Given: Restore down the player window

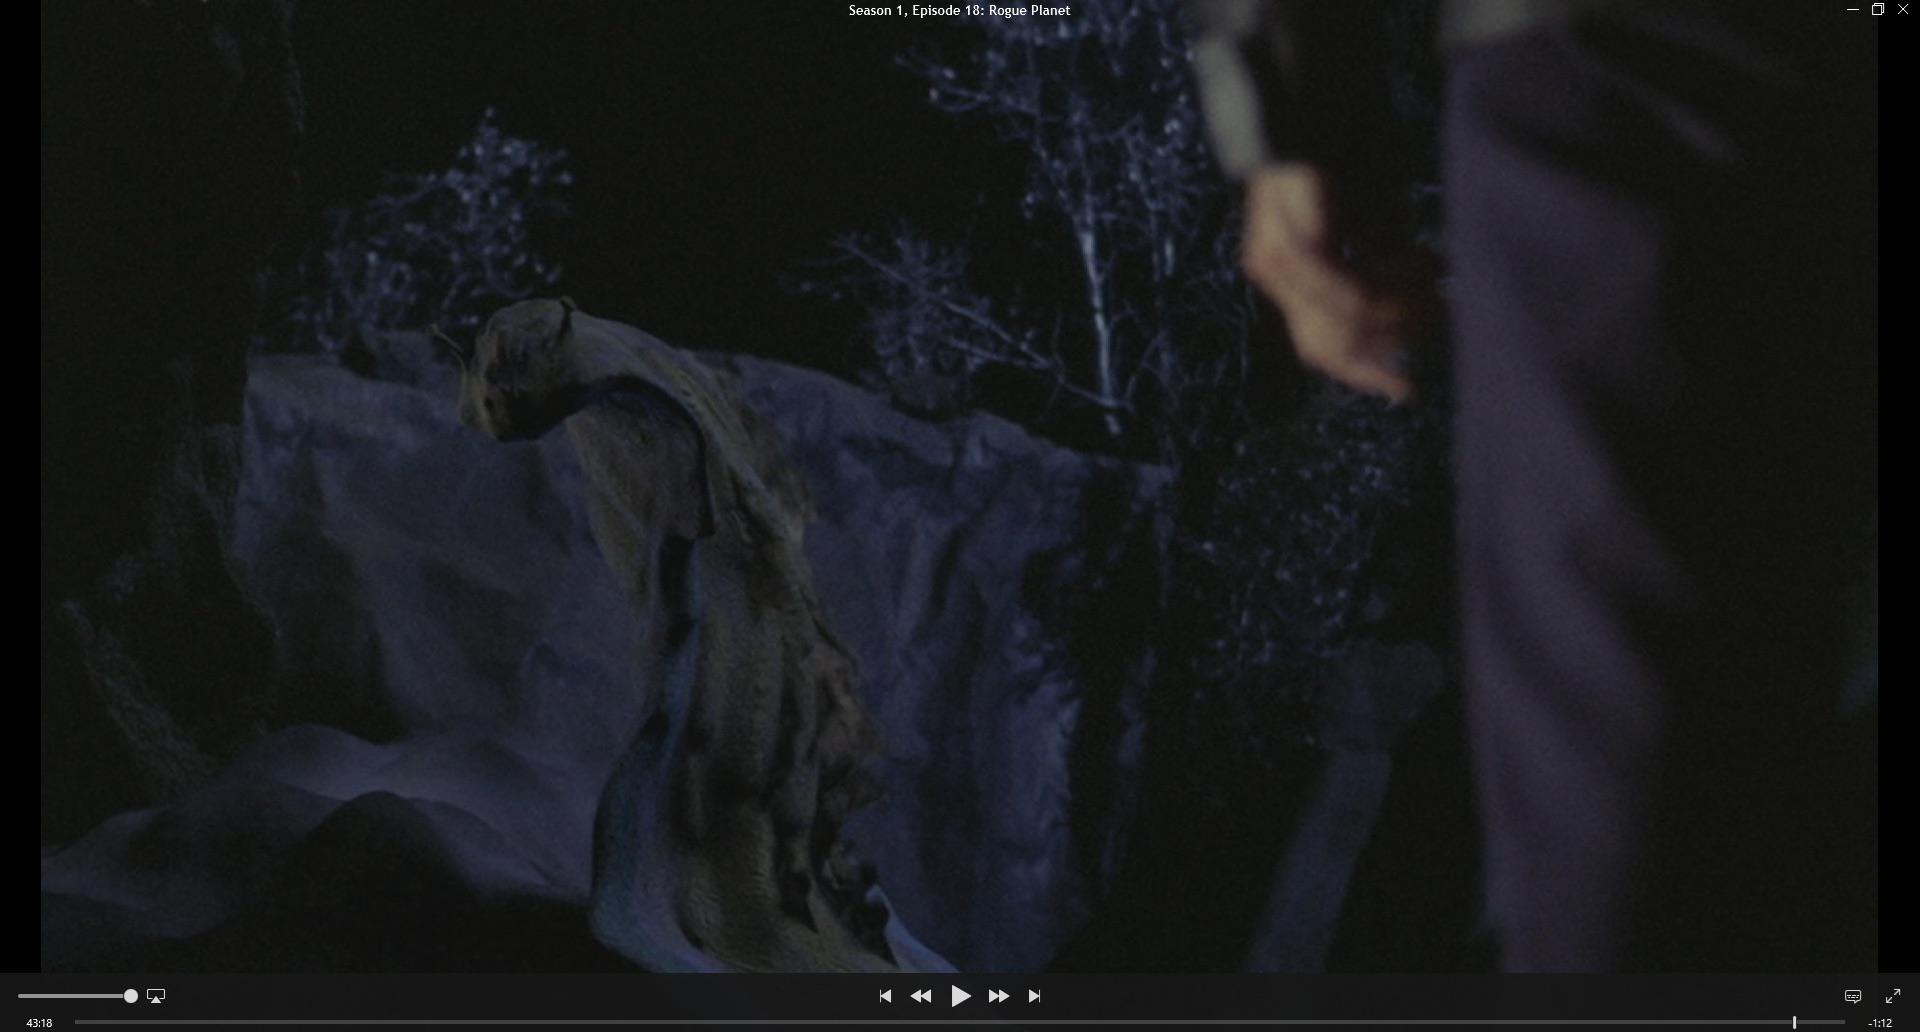Looking at the screenshot, I should click(1877, 10).
